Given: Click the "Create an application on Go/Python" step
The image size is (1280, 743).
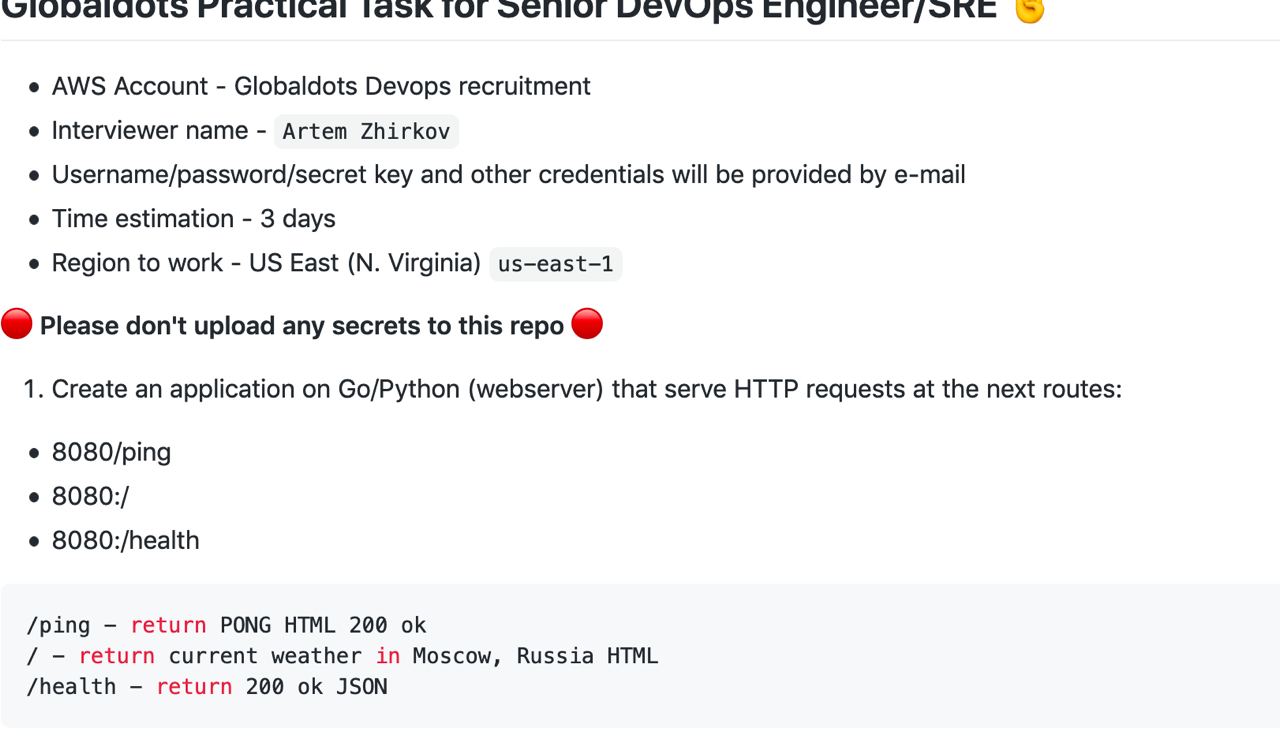Looking at the screenshot, I should (586, 388).
